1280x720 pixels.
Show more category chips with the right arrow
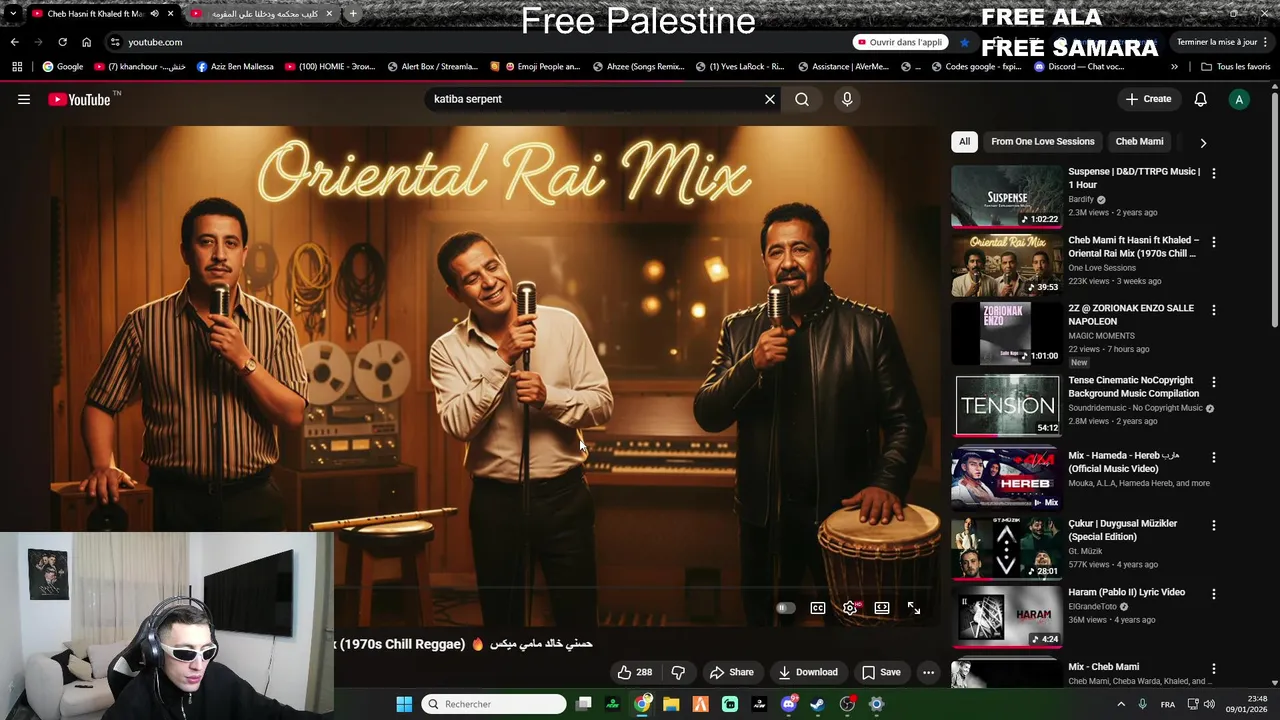1203,142
